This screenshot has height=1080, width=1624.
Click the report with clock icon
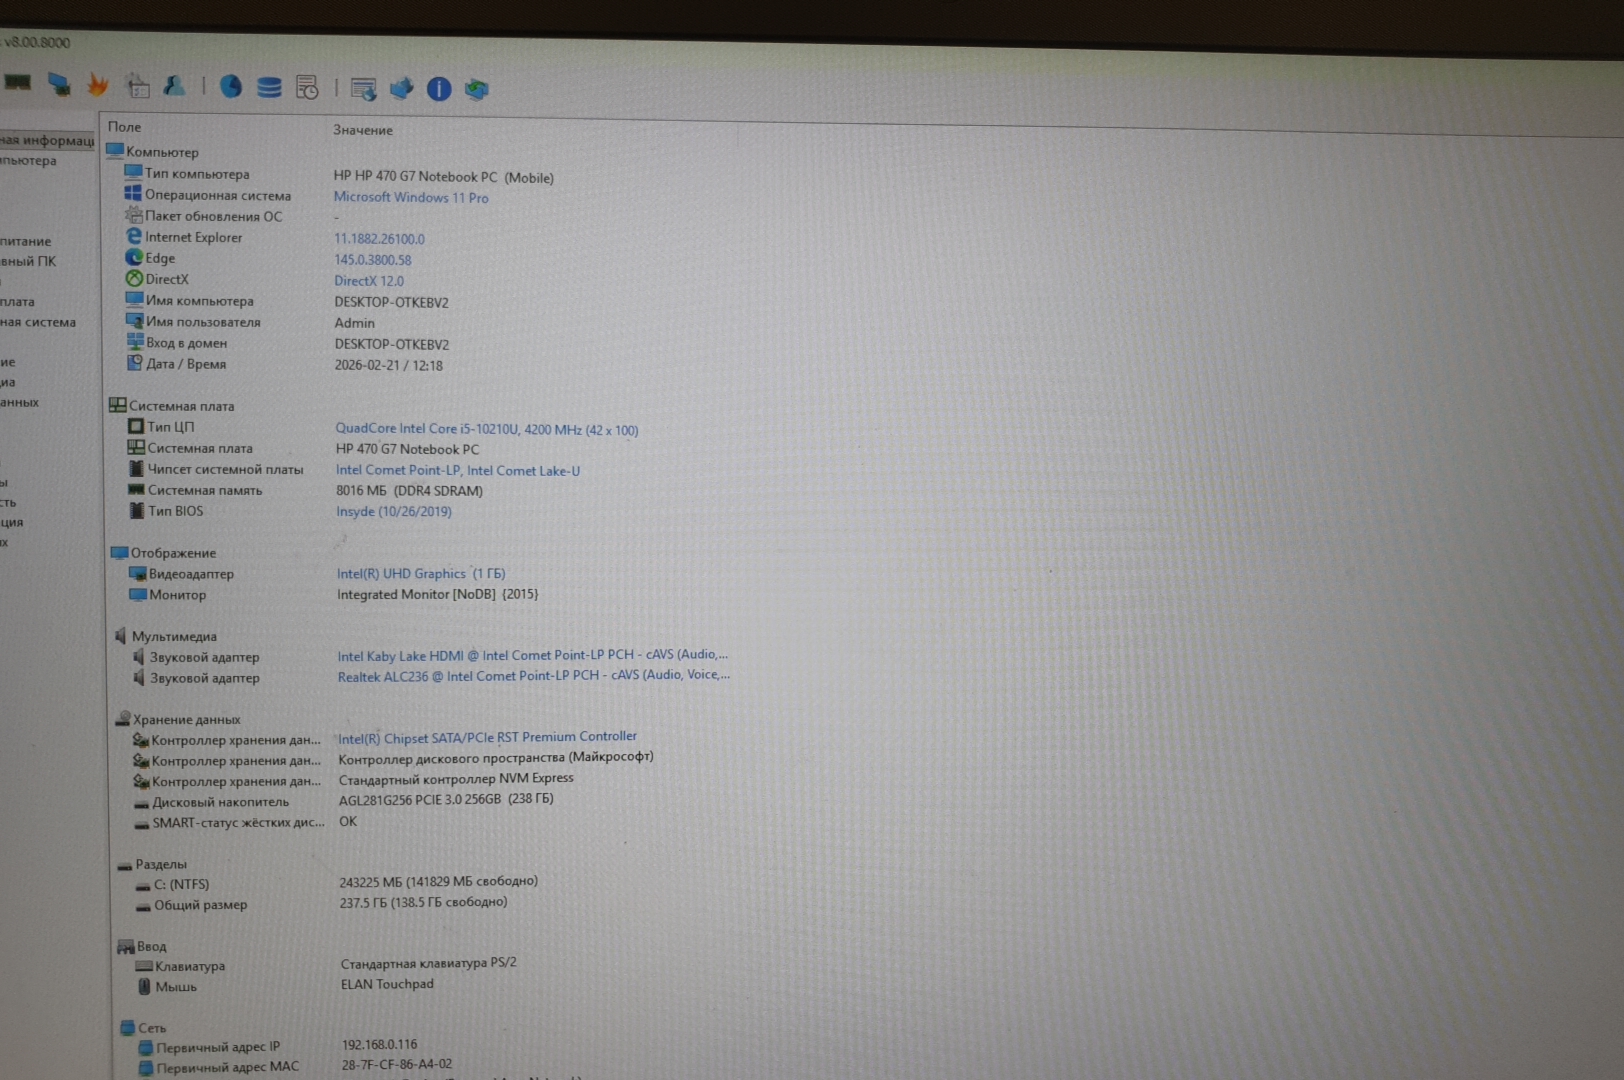click(307, 88)
